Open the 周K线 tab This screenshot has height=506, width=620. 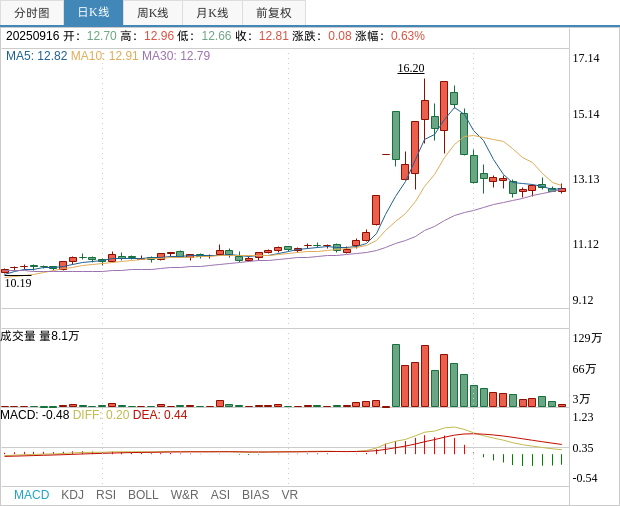153,13
